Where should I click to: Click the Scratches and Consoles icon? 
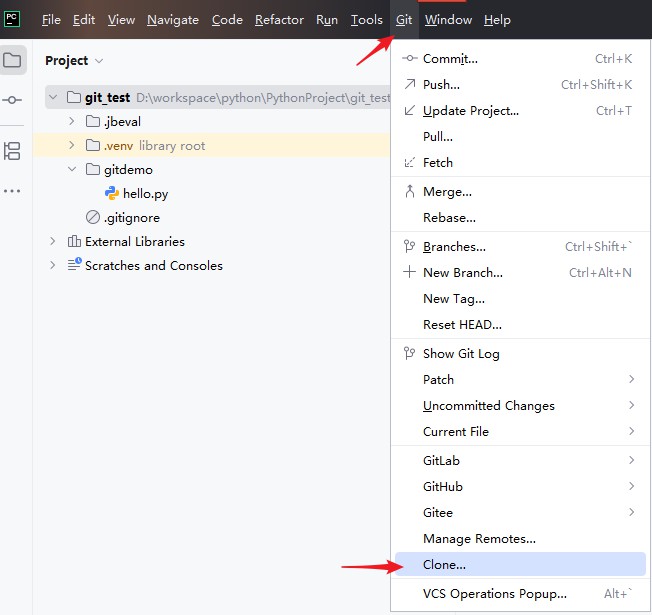74,264
